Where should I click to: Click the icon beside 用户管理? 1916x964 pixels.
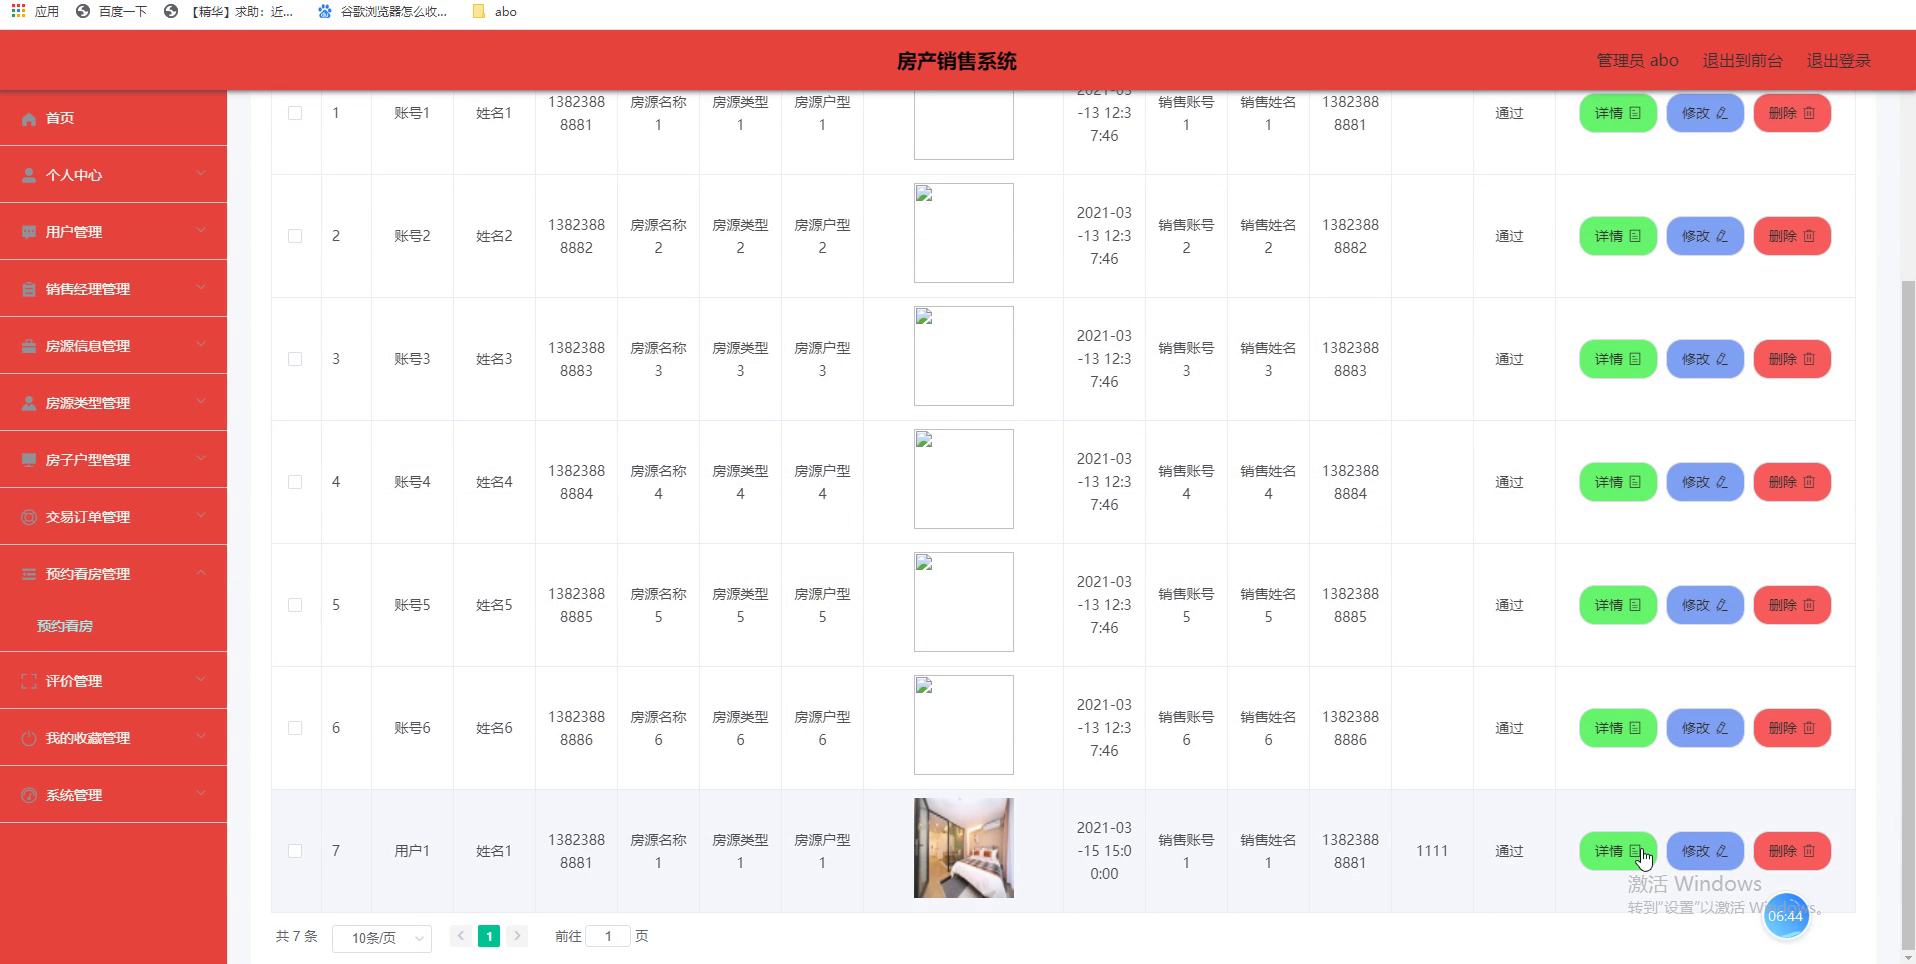(29, 232)
